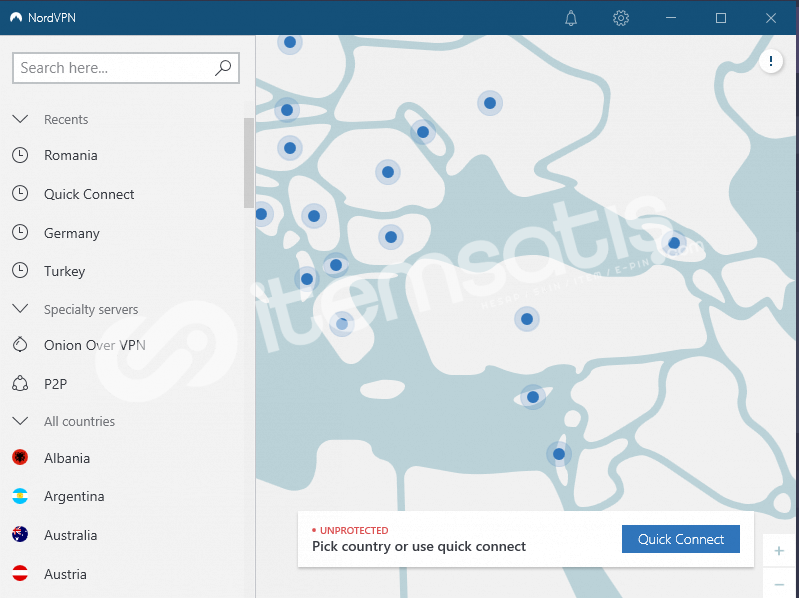This screenshot has height=598, width=799.
Task: Minimize the NordVPN window
Action: click(x=671, y=18)
